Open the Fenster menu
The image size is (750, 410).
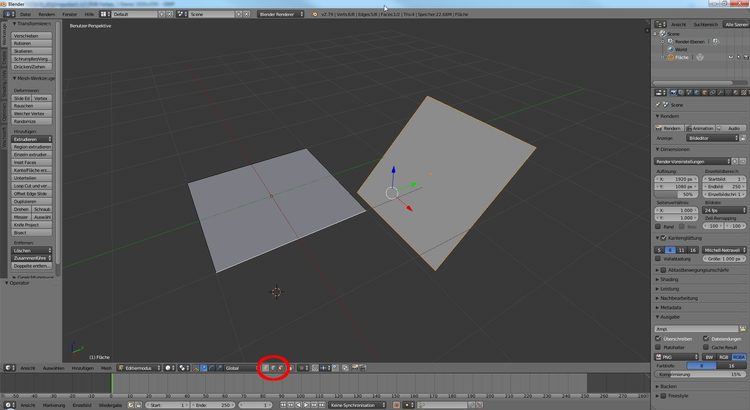coord(69,15)
